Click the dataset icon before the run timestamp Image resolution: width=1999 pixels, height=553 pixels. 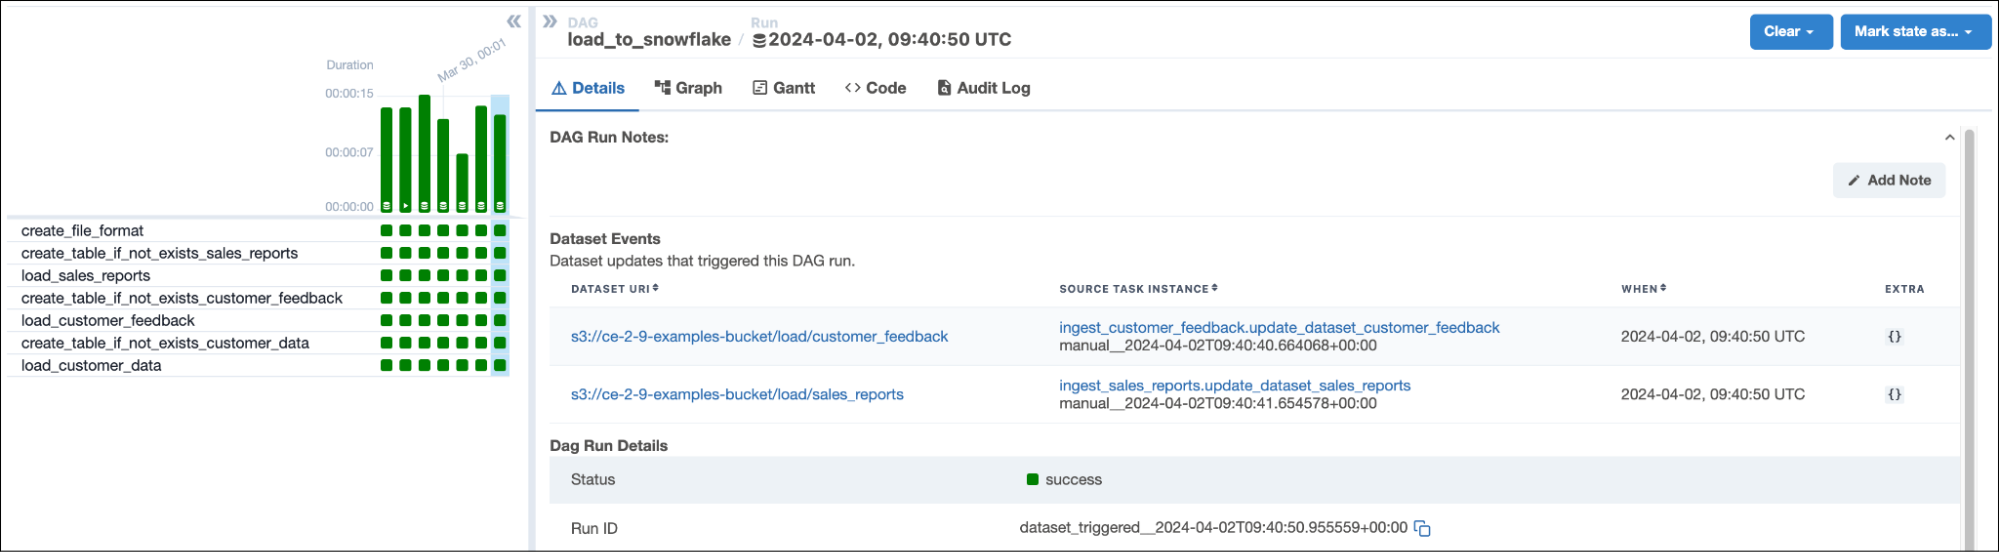click(759, 41)
